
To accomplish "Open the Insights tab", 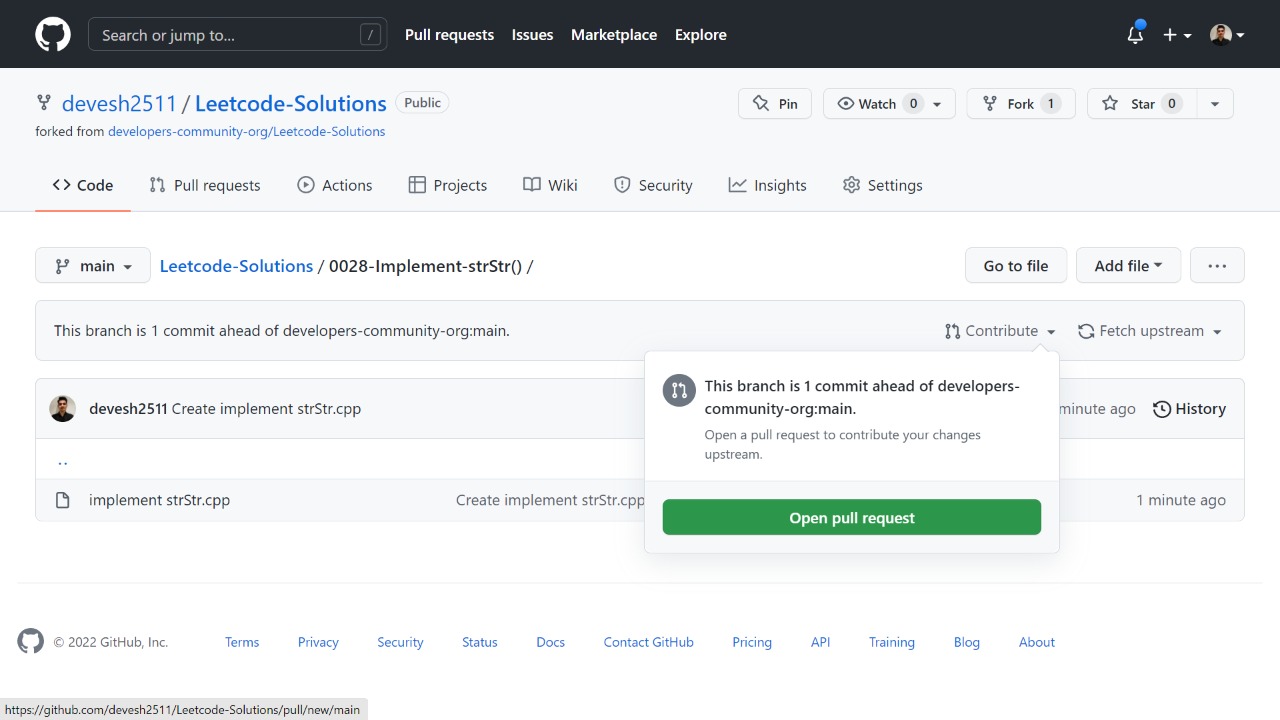I will (x=767, y=185).
